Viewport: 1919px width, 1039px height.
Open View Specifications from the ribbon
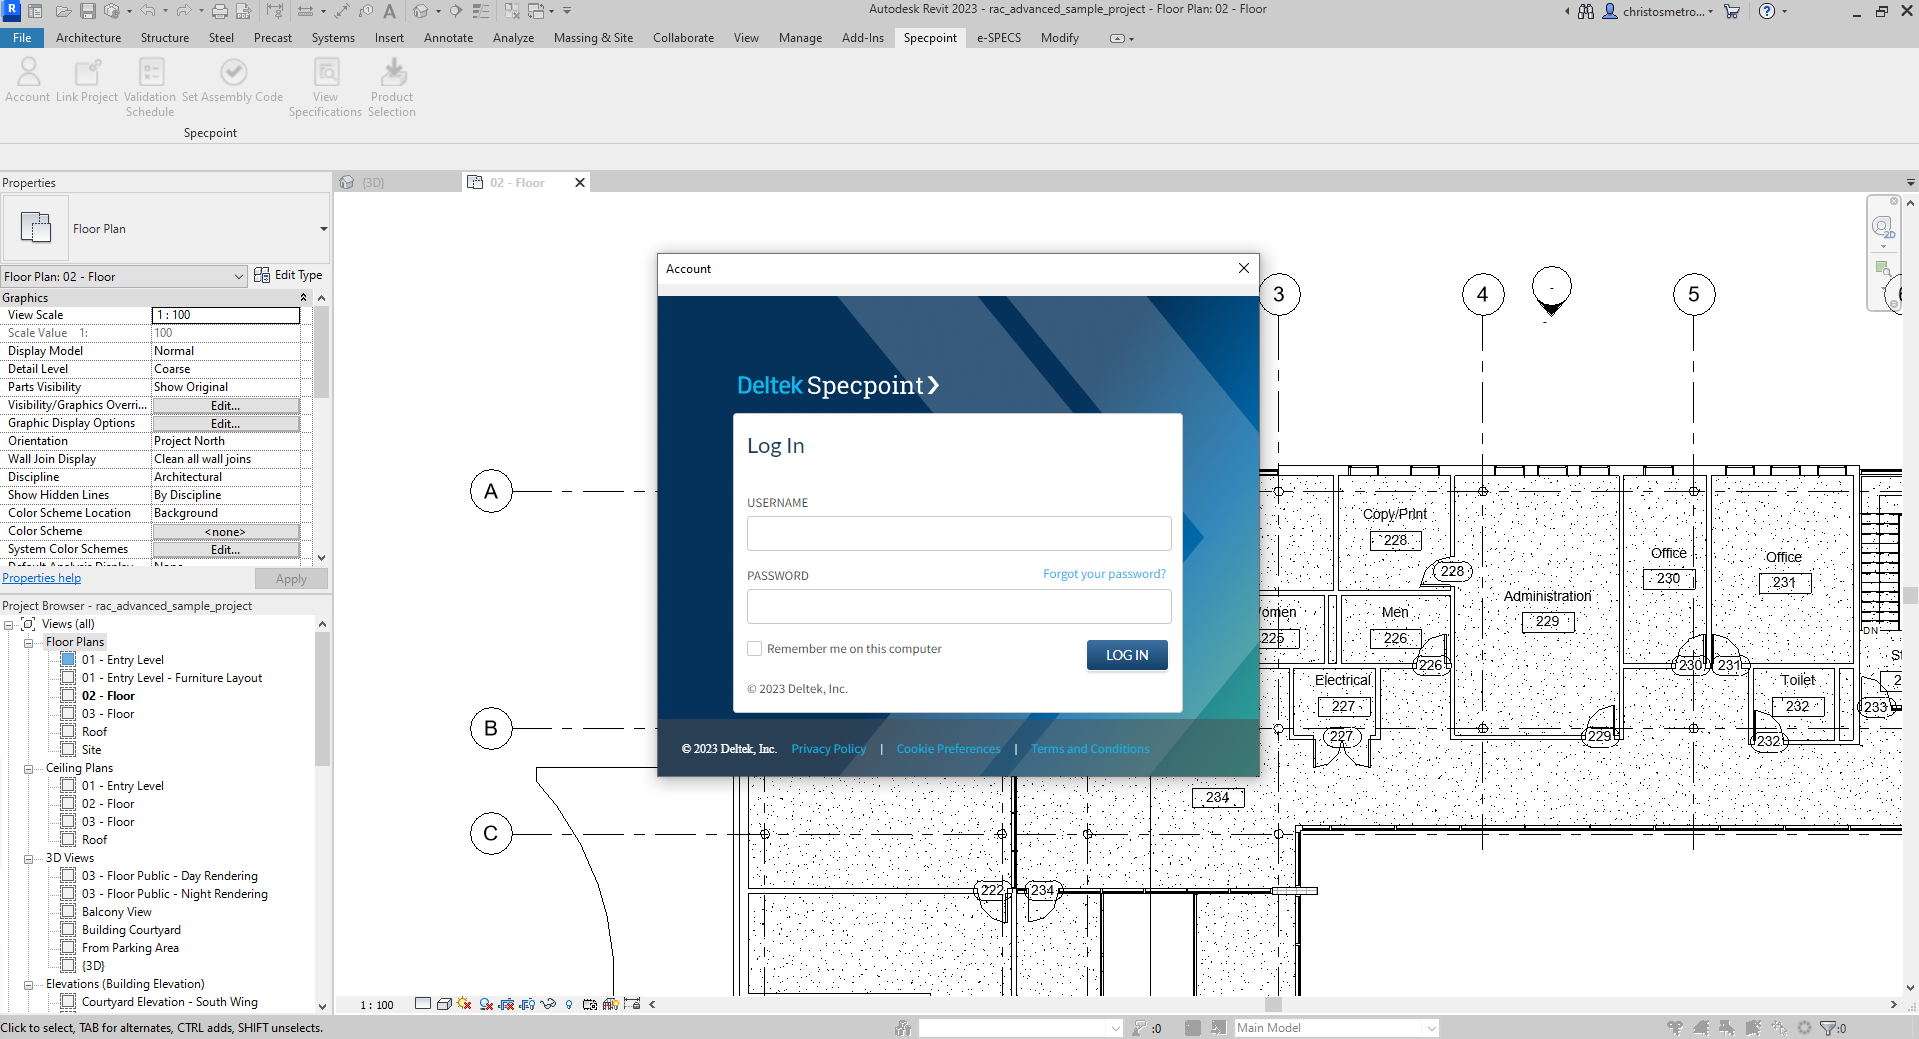[x=326, y=73]
